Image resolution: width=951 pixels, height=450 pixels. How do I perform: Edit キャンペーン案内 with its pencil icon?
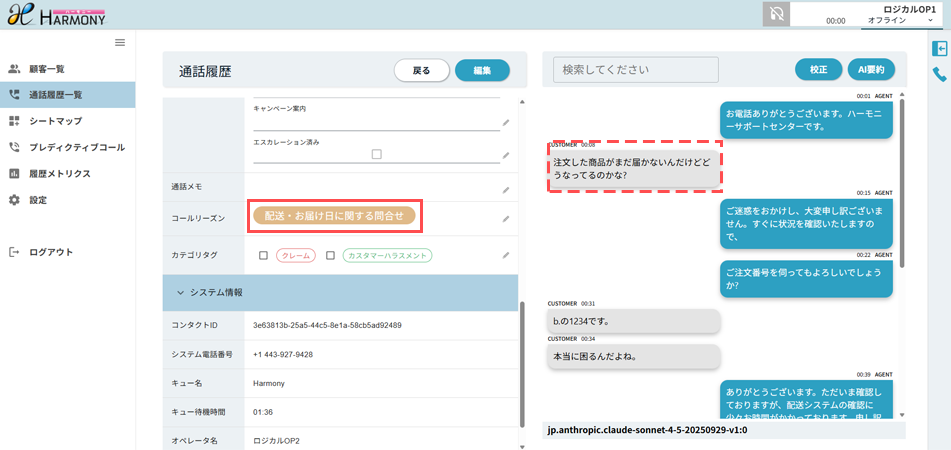click(506, 123)
